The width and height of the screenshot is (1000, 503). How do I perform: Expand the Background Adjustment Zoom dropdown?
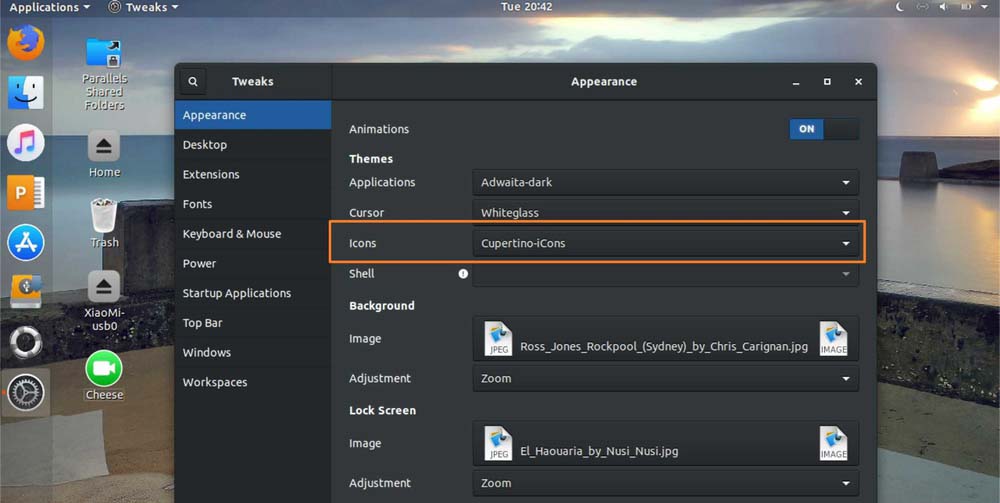click(x=665, y=379)
